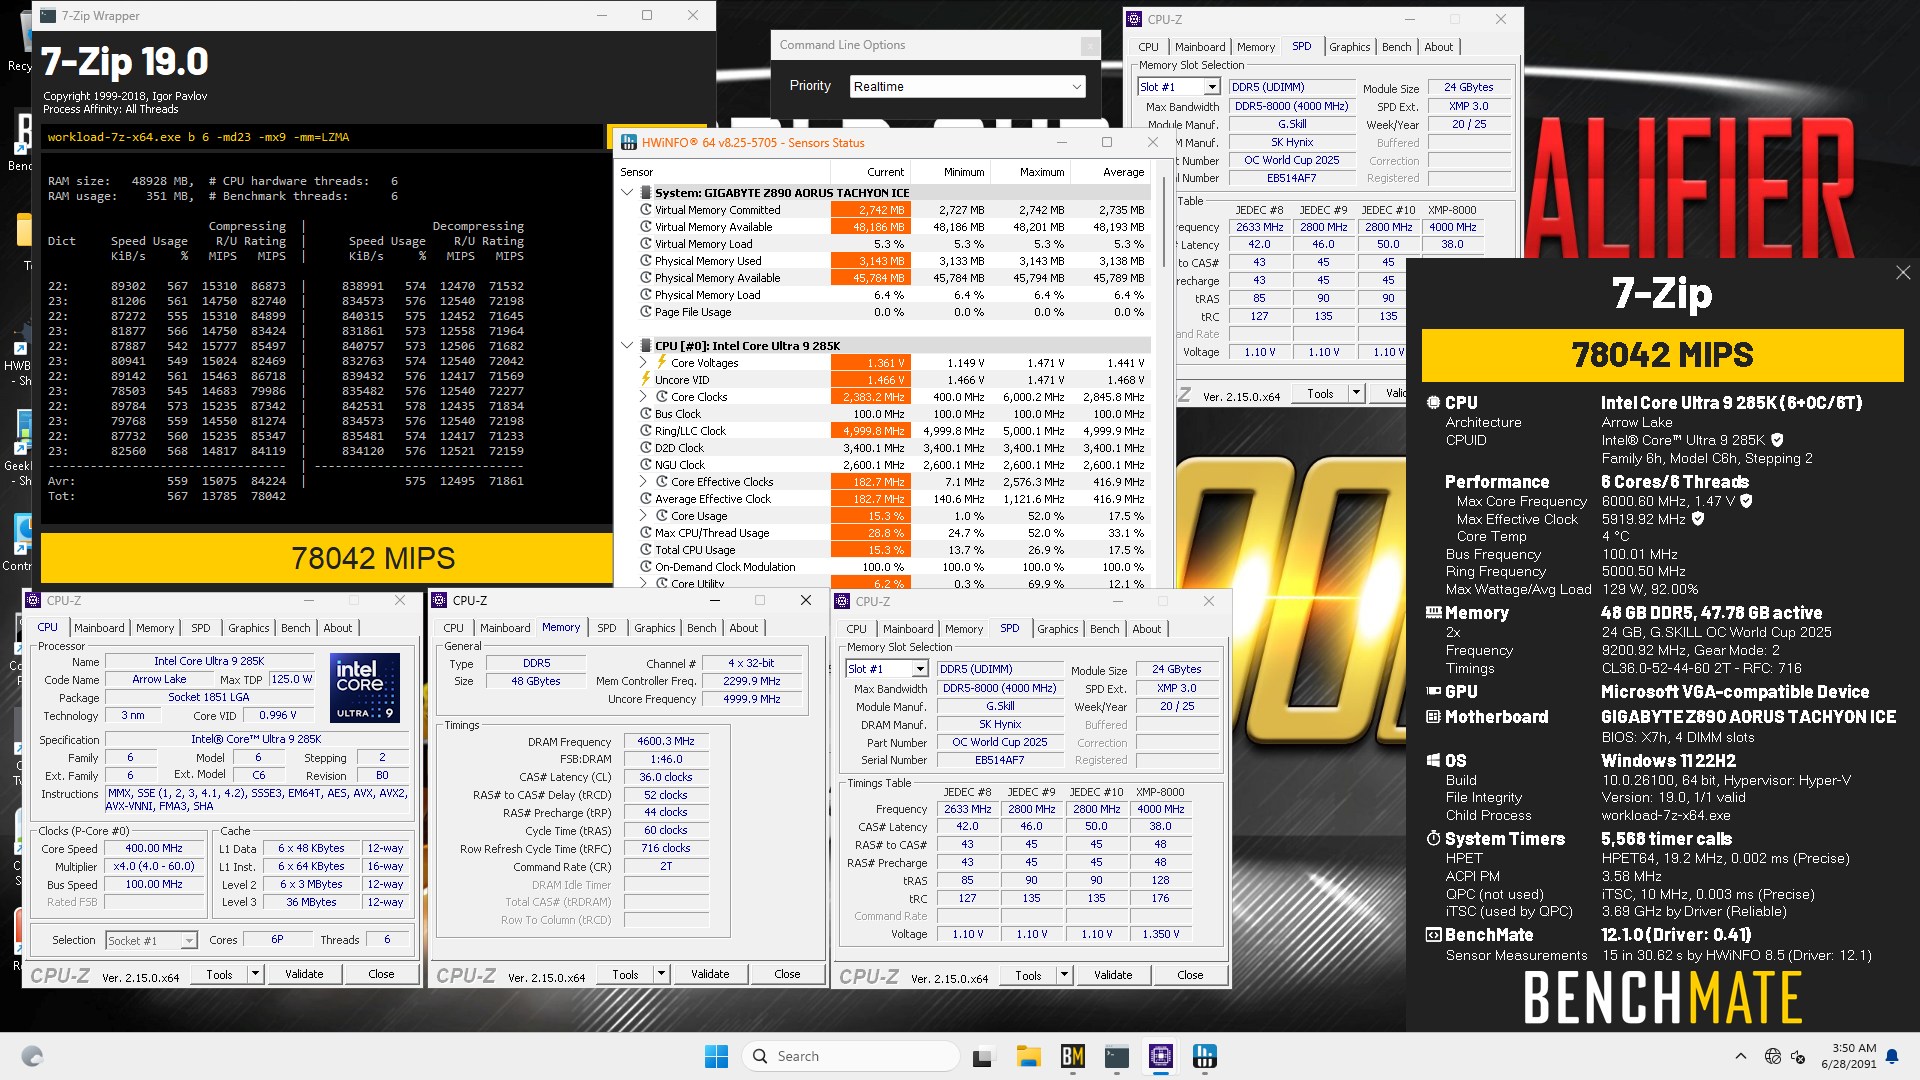Click the clock icon beside Page File Usage
Viewport: 1920px width, 1080px height.
(x=646, y=312)
